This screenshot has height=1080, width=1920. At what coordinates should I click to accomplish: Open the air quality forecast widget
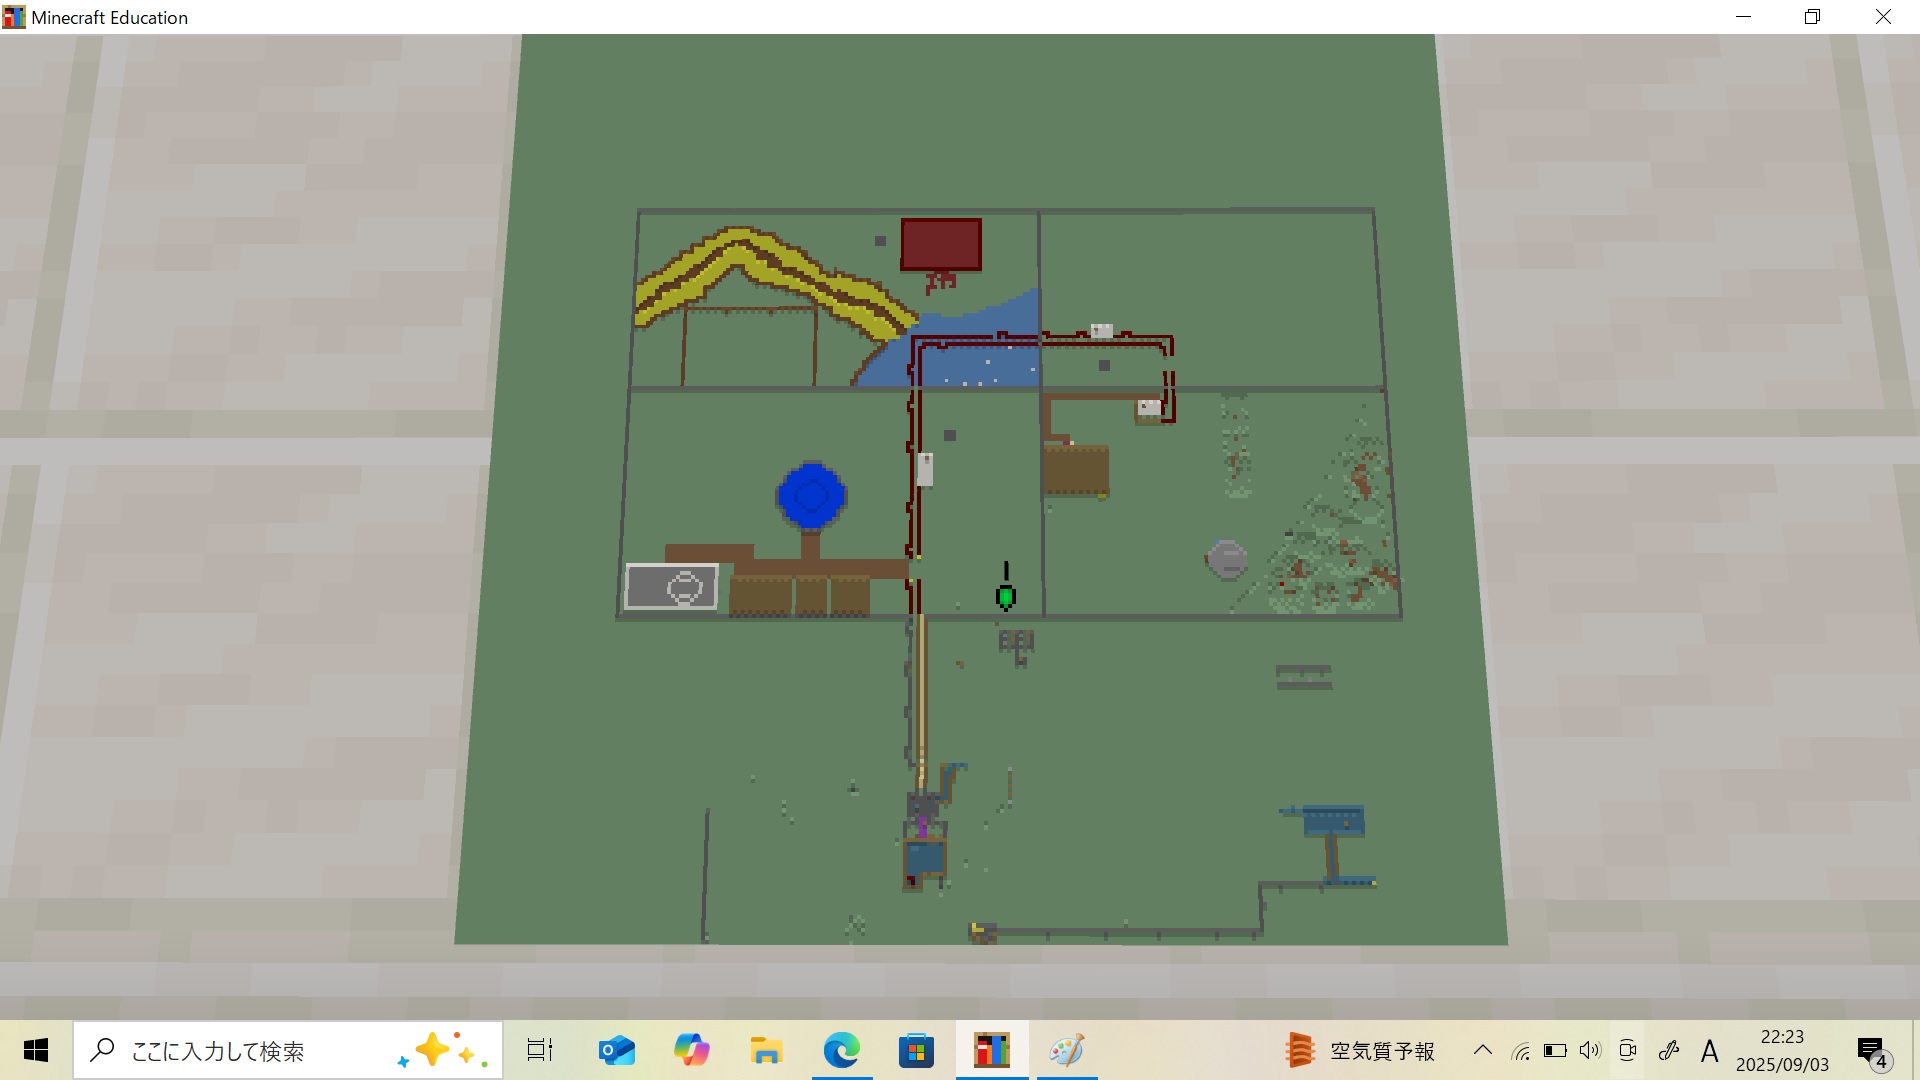click(x=1362, y=1051)
